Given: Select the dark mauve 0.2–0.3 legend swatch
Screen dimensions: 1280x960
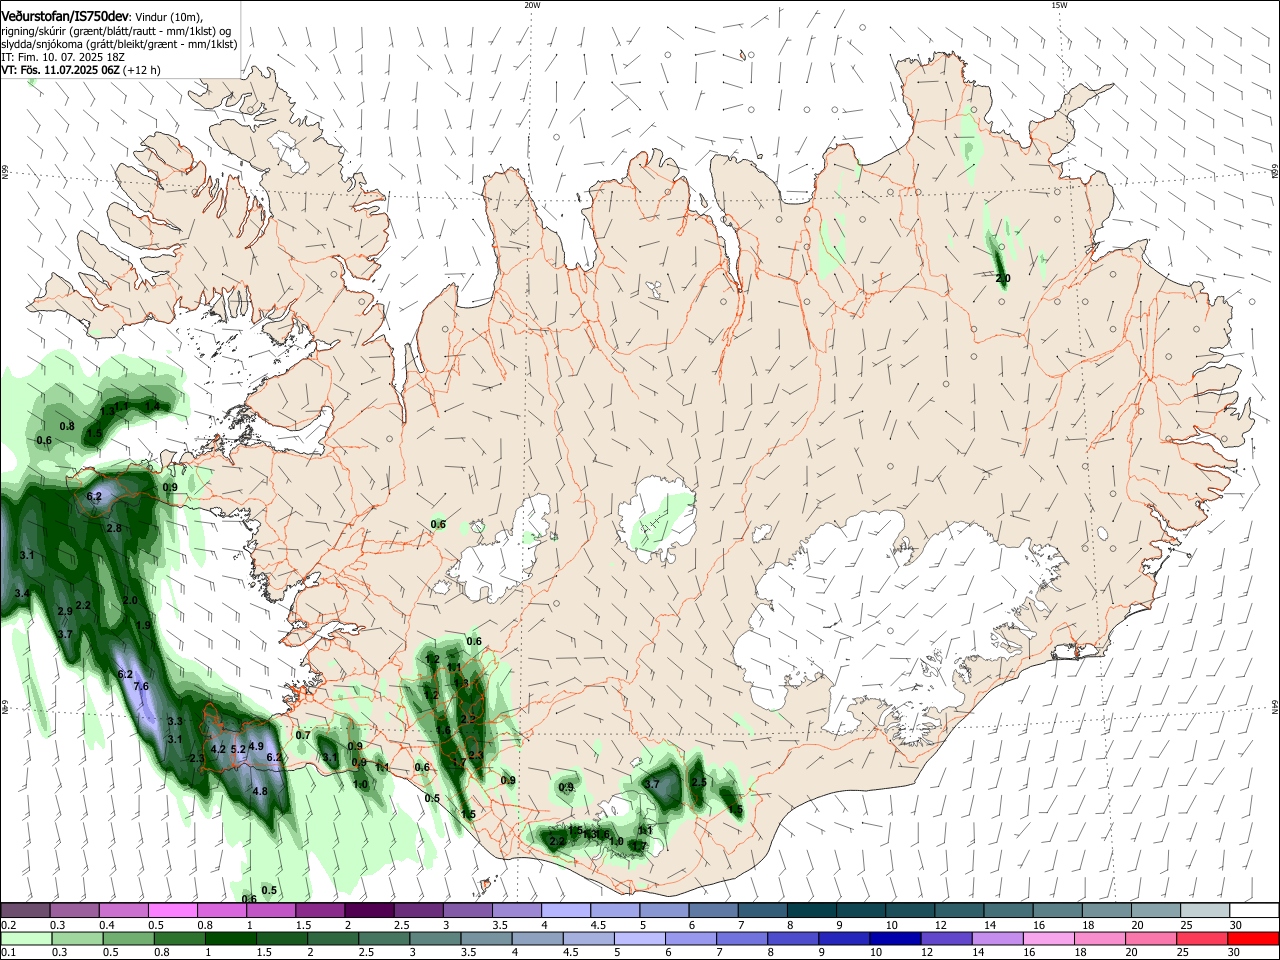Looking at the screenshot, I should click(x=25, y=911).
